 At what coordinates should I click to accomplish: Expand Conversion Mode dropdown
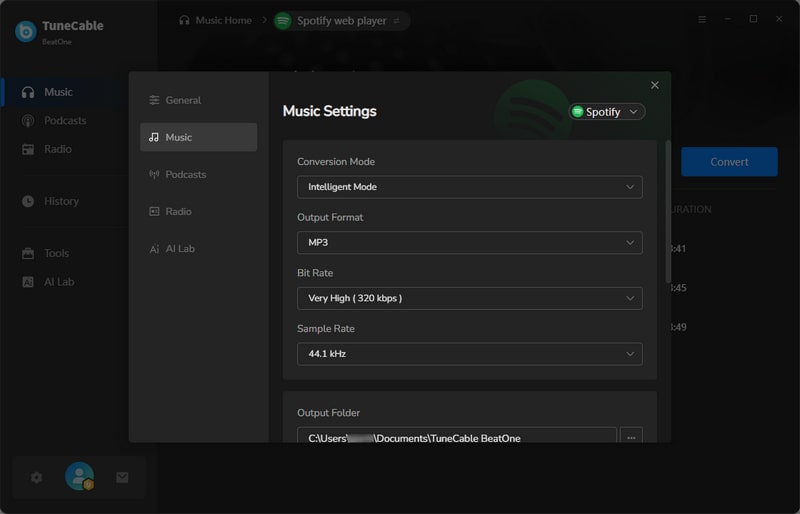coord(469,187)
